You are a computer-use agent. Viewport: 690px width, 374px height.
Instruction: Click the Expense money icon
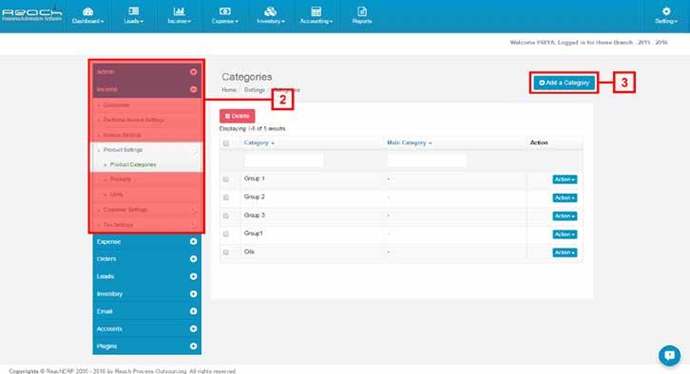(x=225, y=11)
